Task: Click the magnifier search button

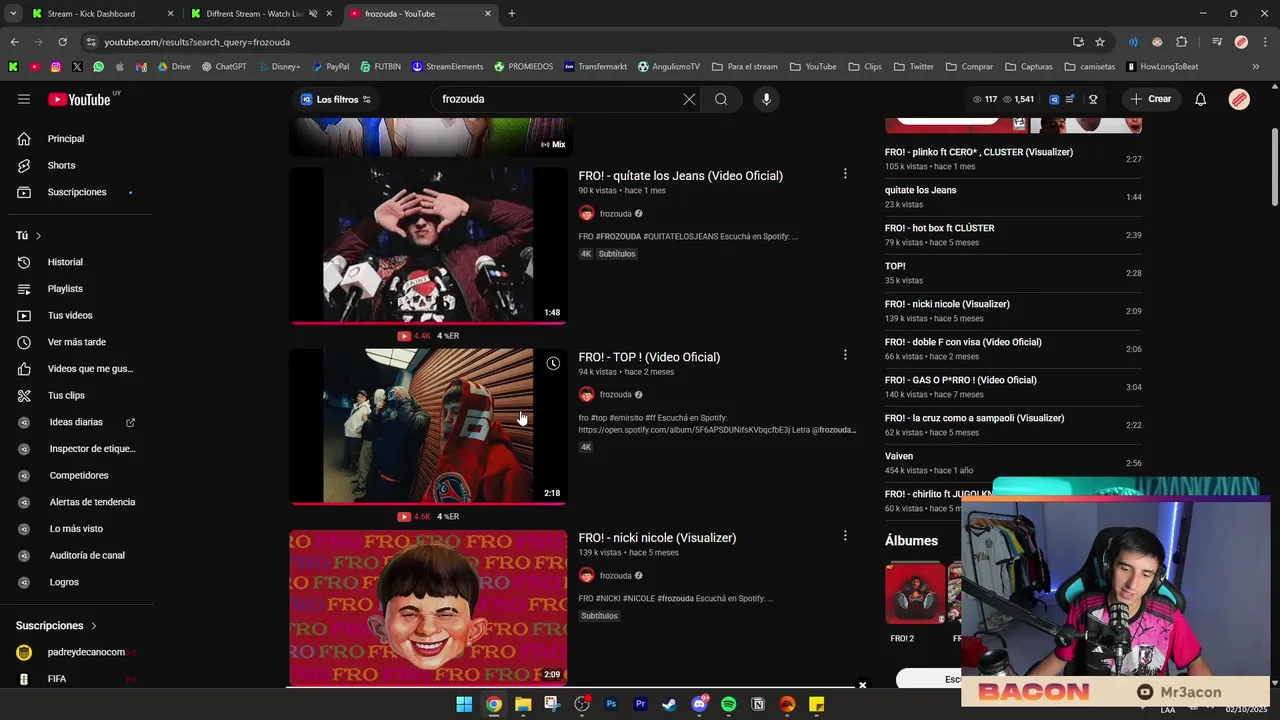Action: (x=721, y=99)
